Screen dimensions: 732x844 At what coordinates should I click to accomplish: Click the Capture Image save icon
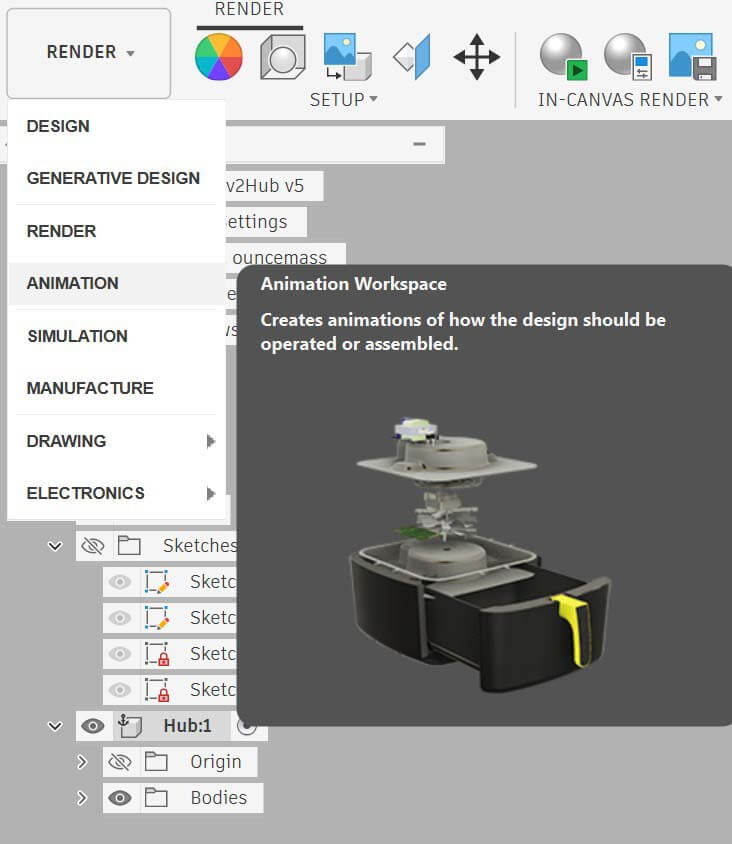692,57
